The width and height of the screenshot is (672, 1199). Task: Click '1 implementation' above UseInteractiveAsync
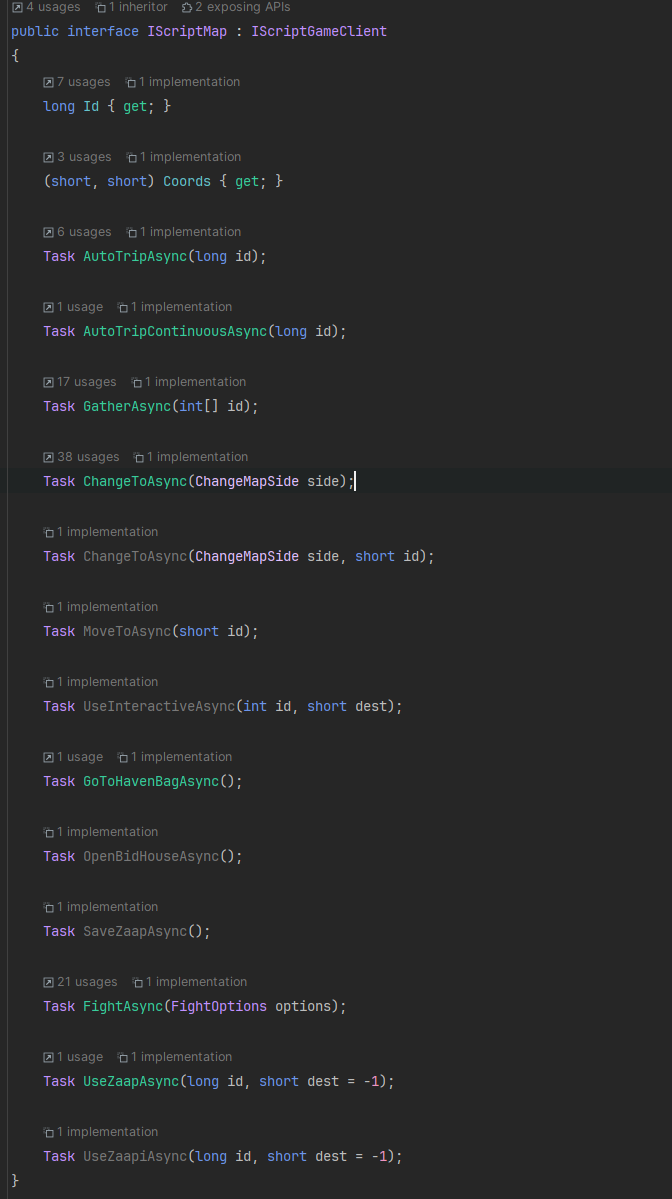pos(107,681)
